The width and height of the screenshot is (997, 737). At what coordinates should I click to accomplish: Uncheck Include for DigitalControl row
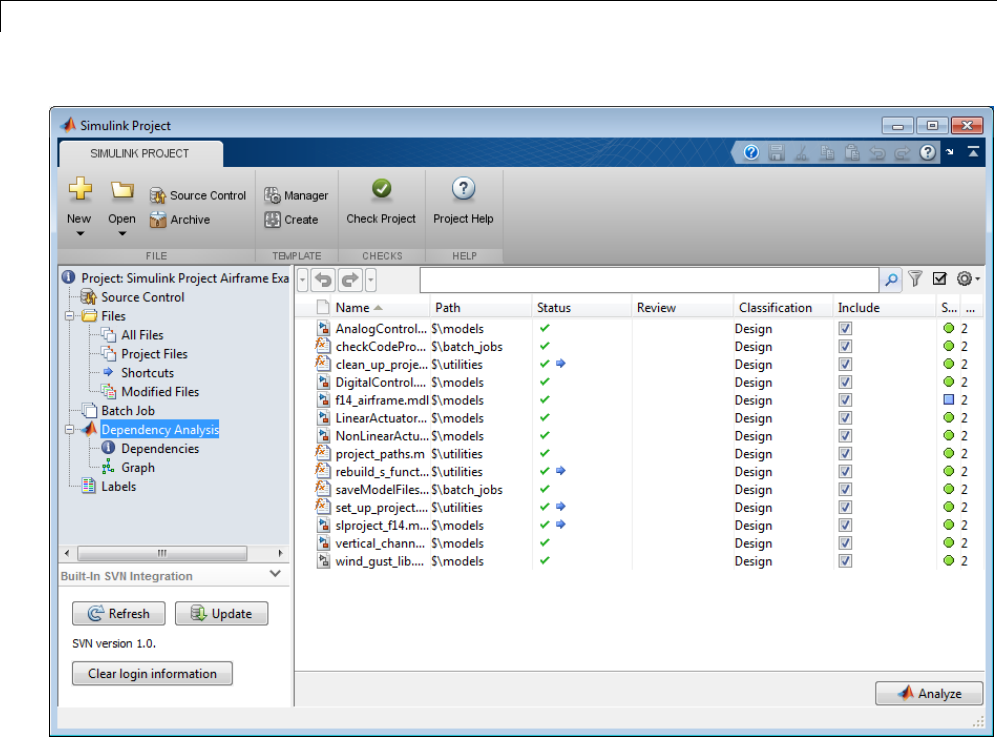(x=845, y=382)
